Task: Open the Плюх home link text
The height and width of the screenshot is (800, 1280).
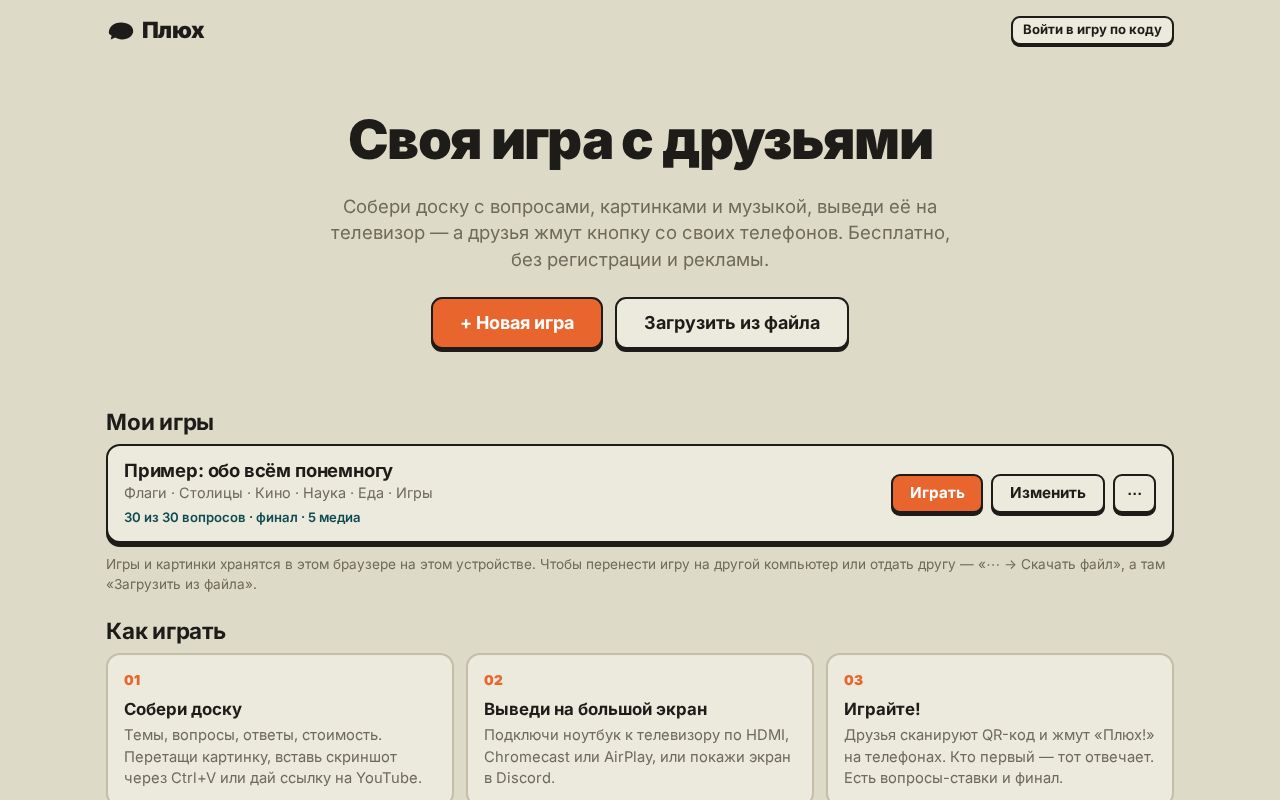Action: pyautogui.click(x=173, y=31)
